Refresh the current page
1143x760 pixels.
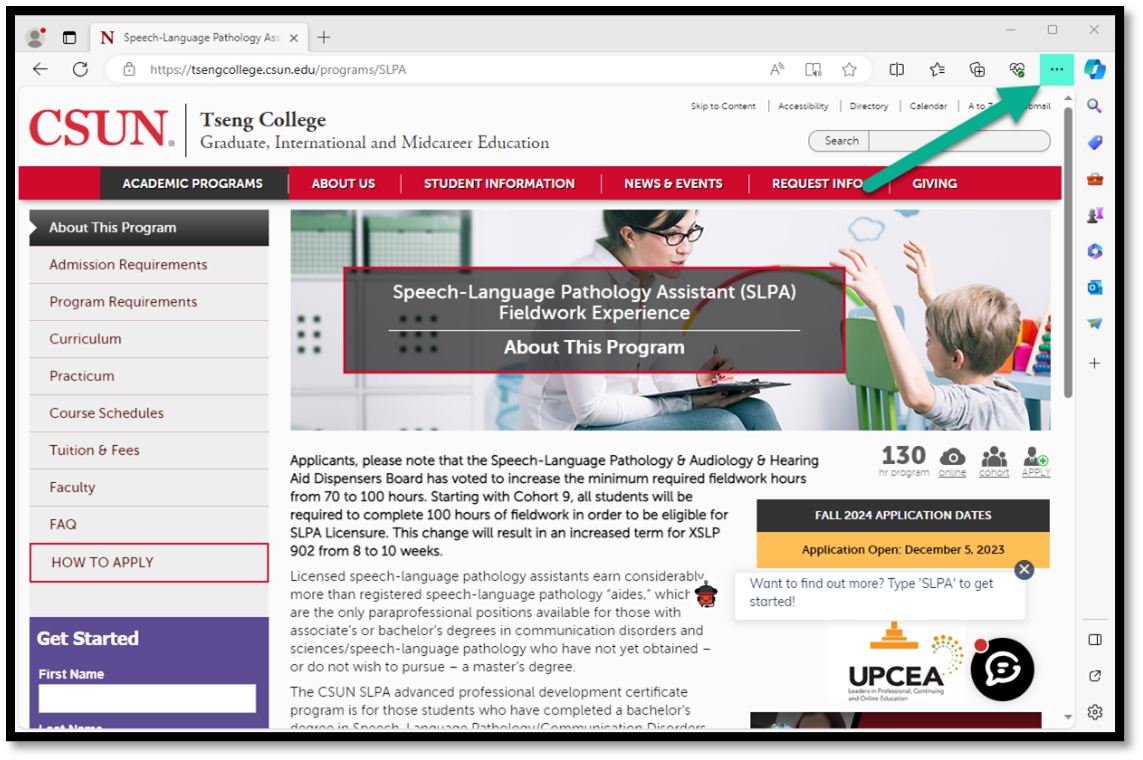click(x=80, y=69)
